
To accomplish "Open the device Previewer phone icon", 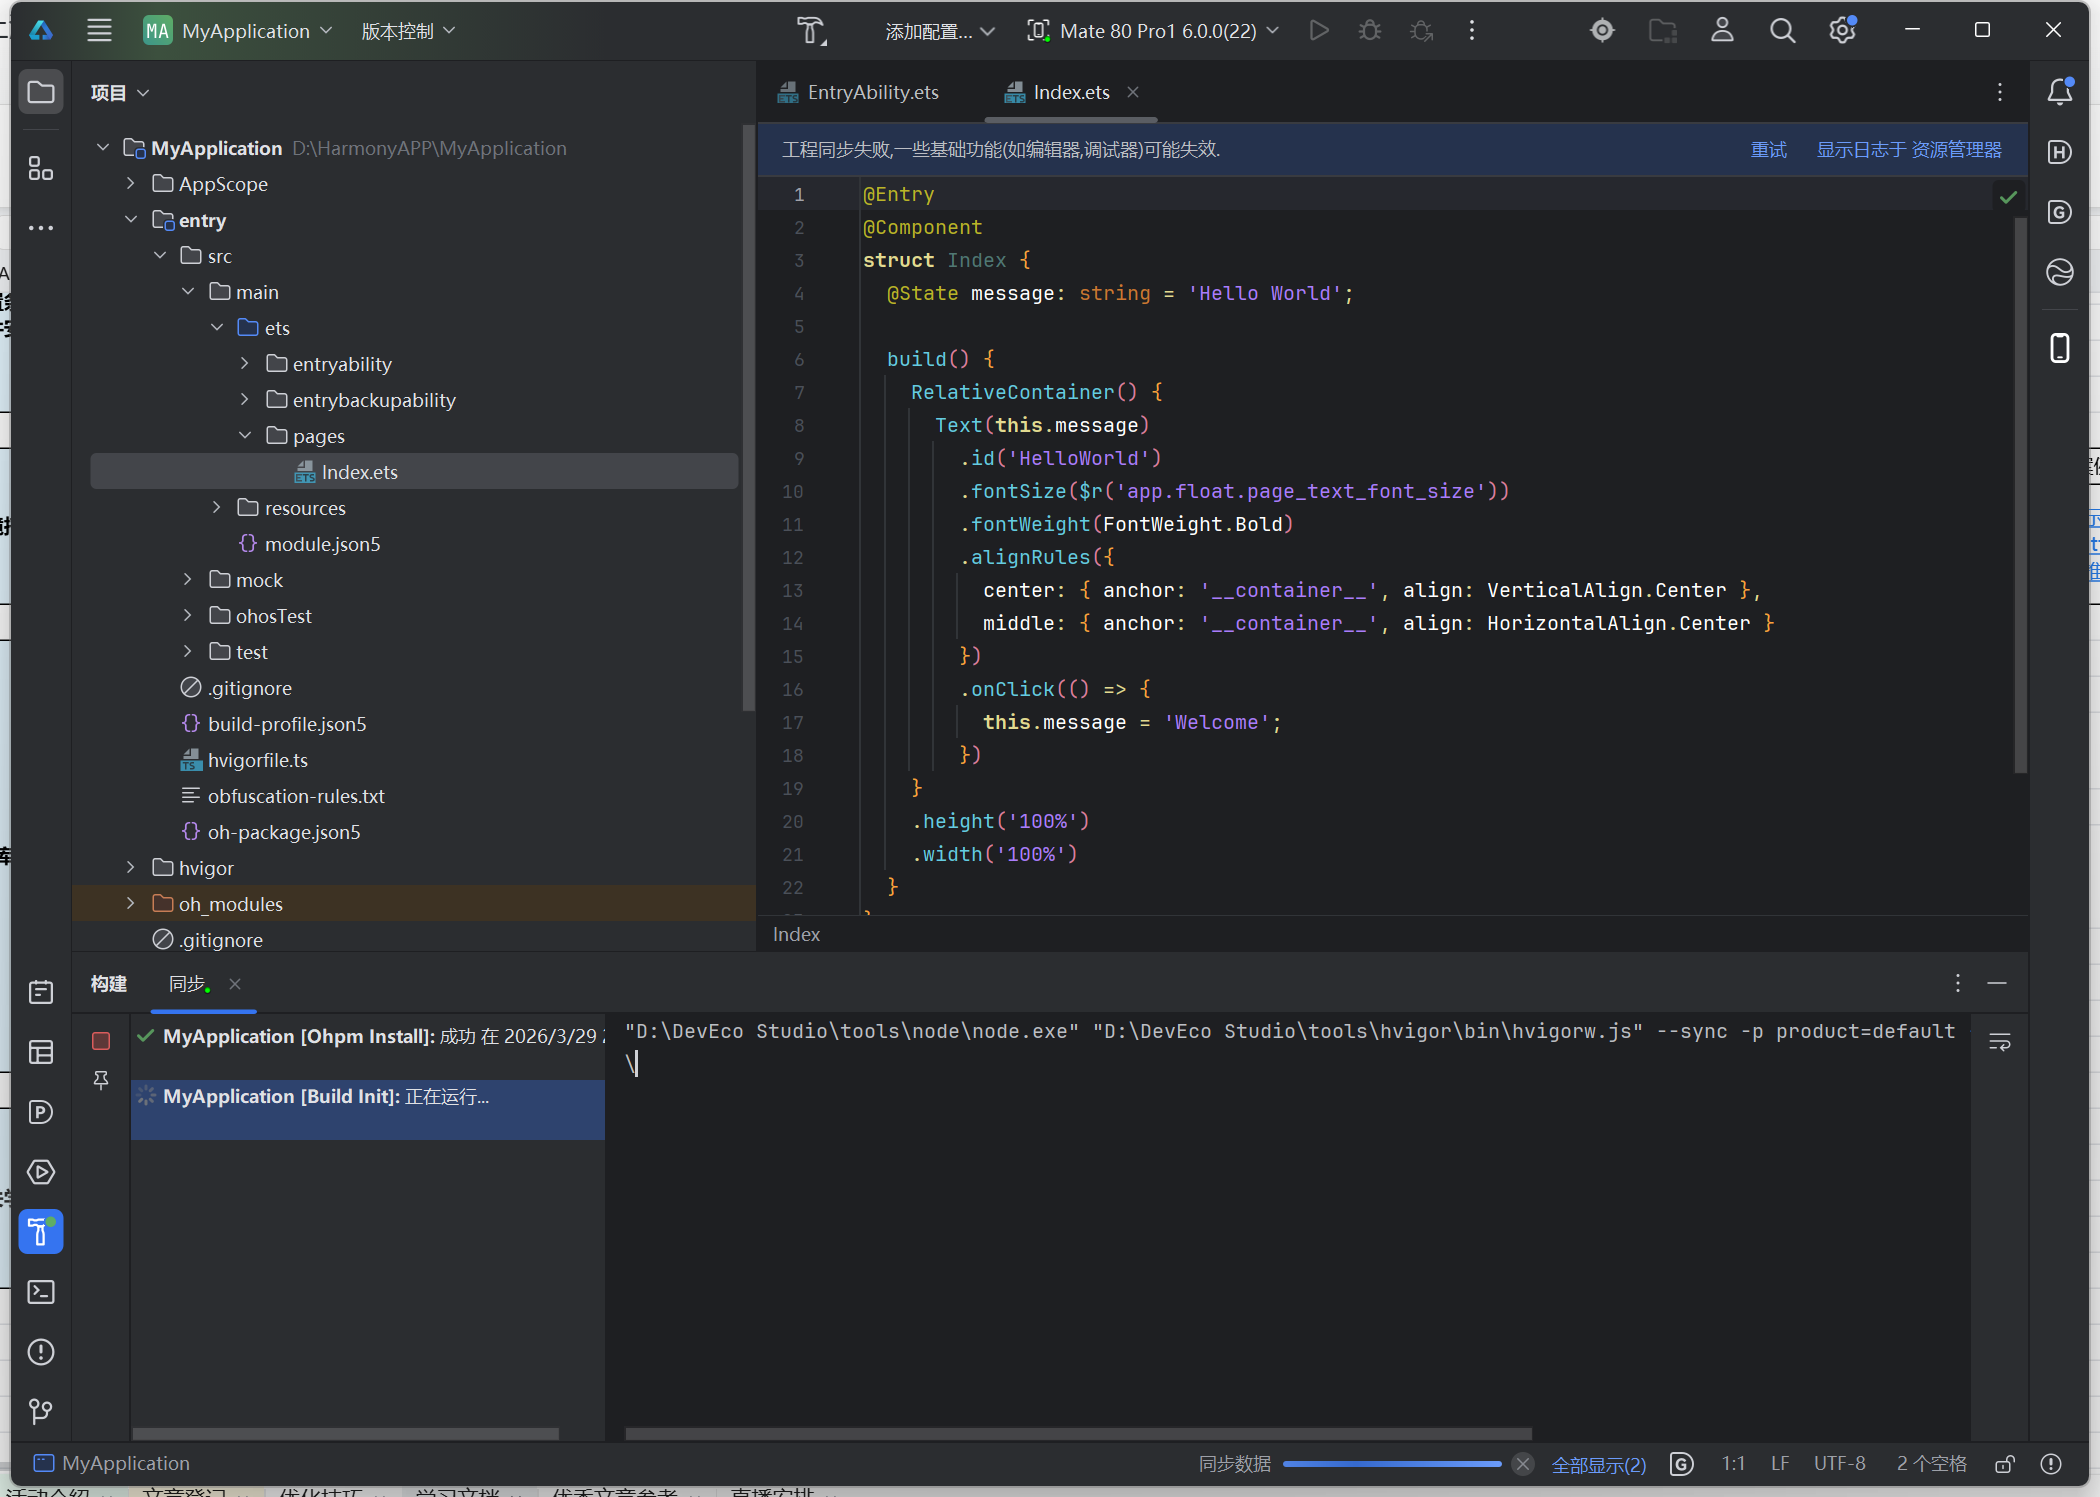I will pos(2059,348).
